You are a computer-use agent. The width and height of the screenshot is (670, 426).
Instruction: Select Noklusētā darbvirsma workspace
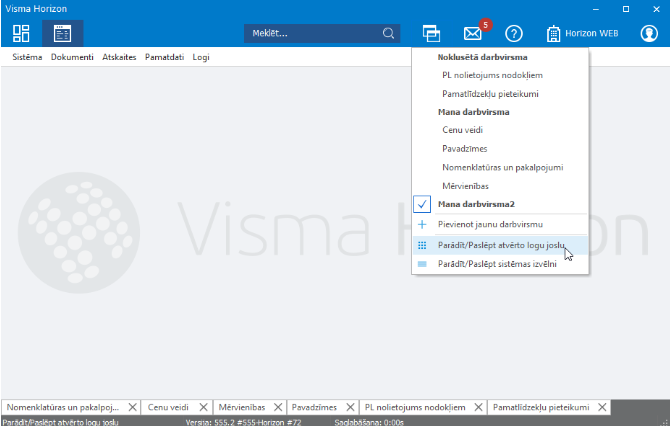pos(482,57)
